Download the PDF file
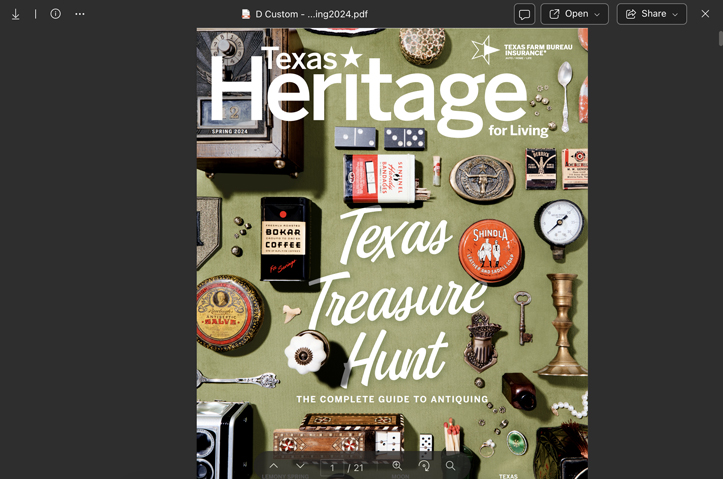The height and width of the screenshot is (479, 723). click(x=15, y=14)
